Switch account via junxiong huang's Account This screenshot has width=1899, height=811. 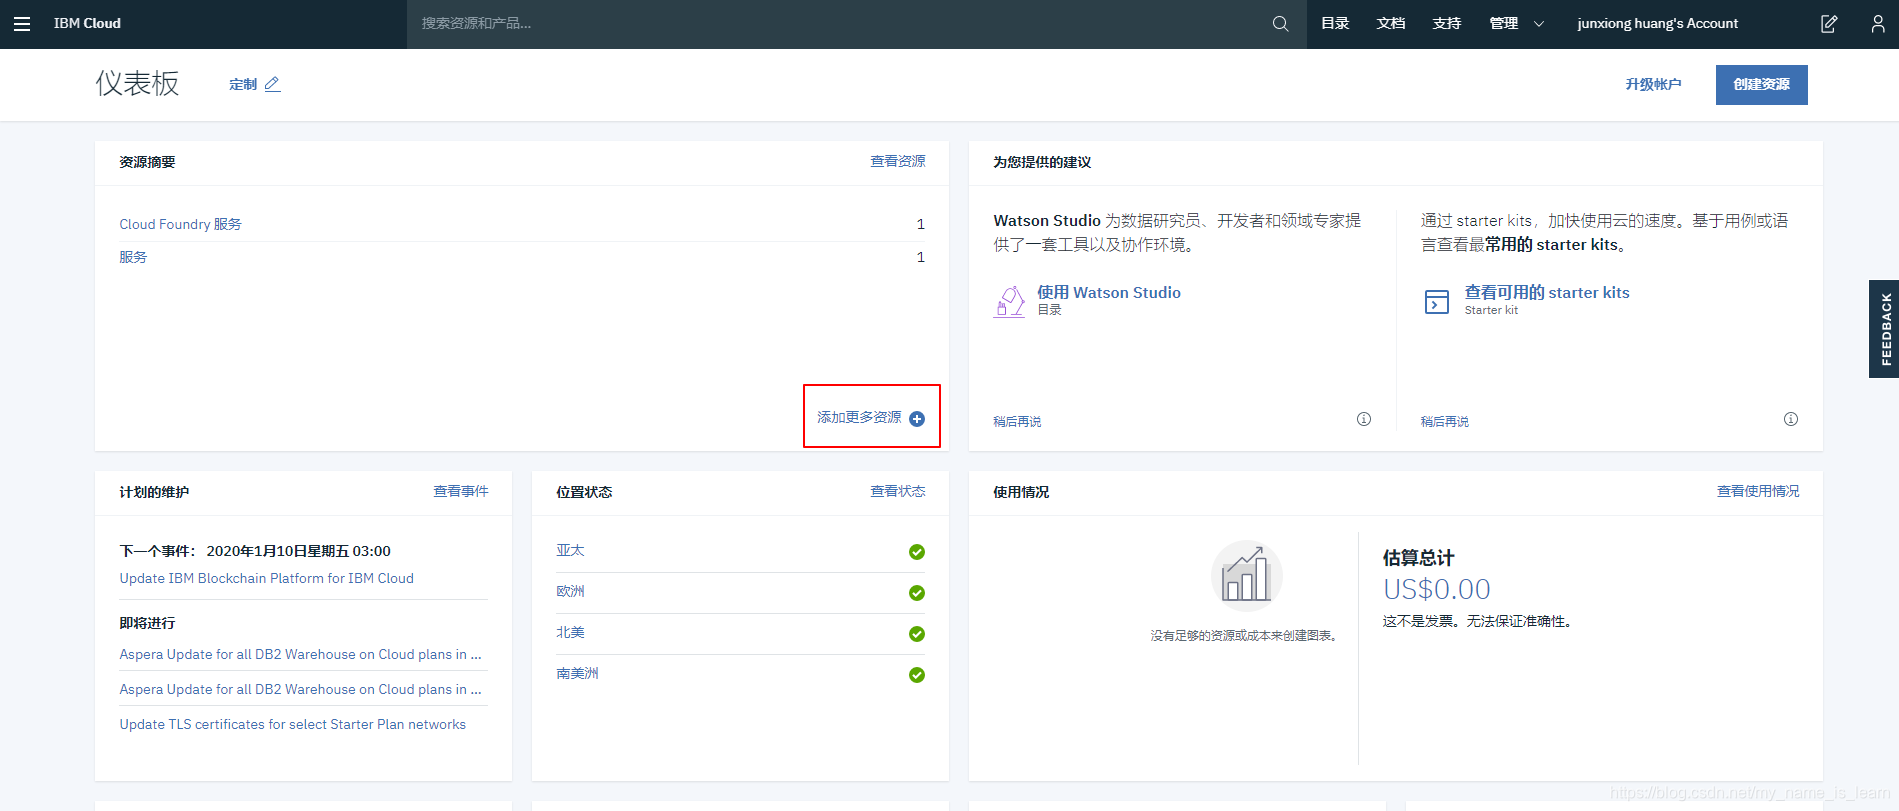click(1657, 23)
